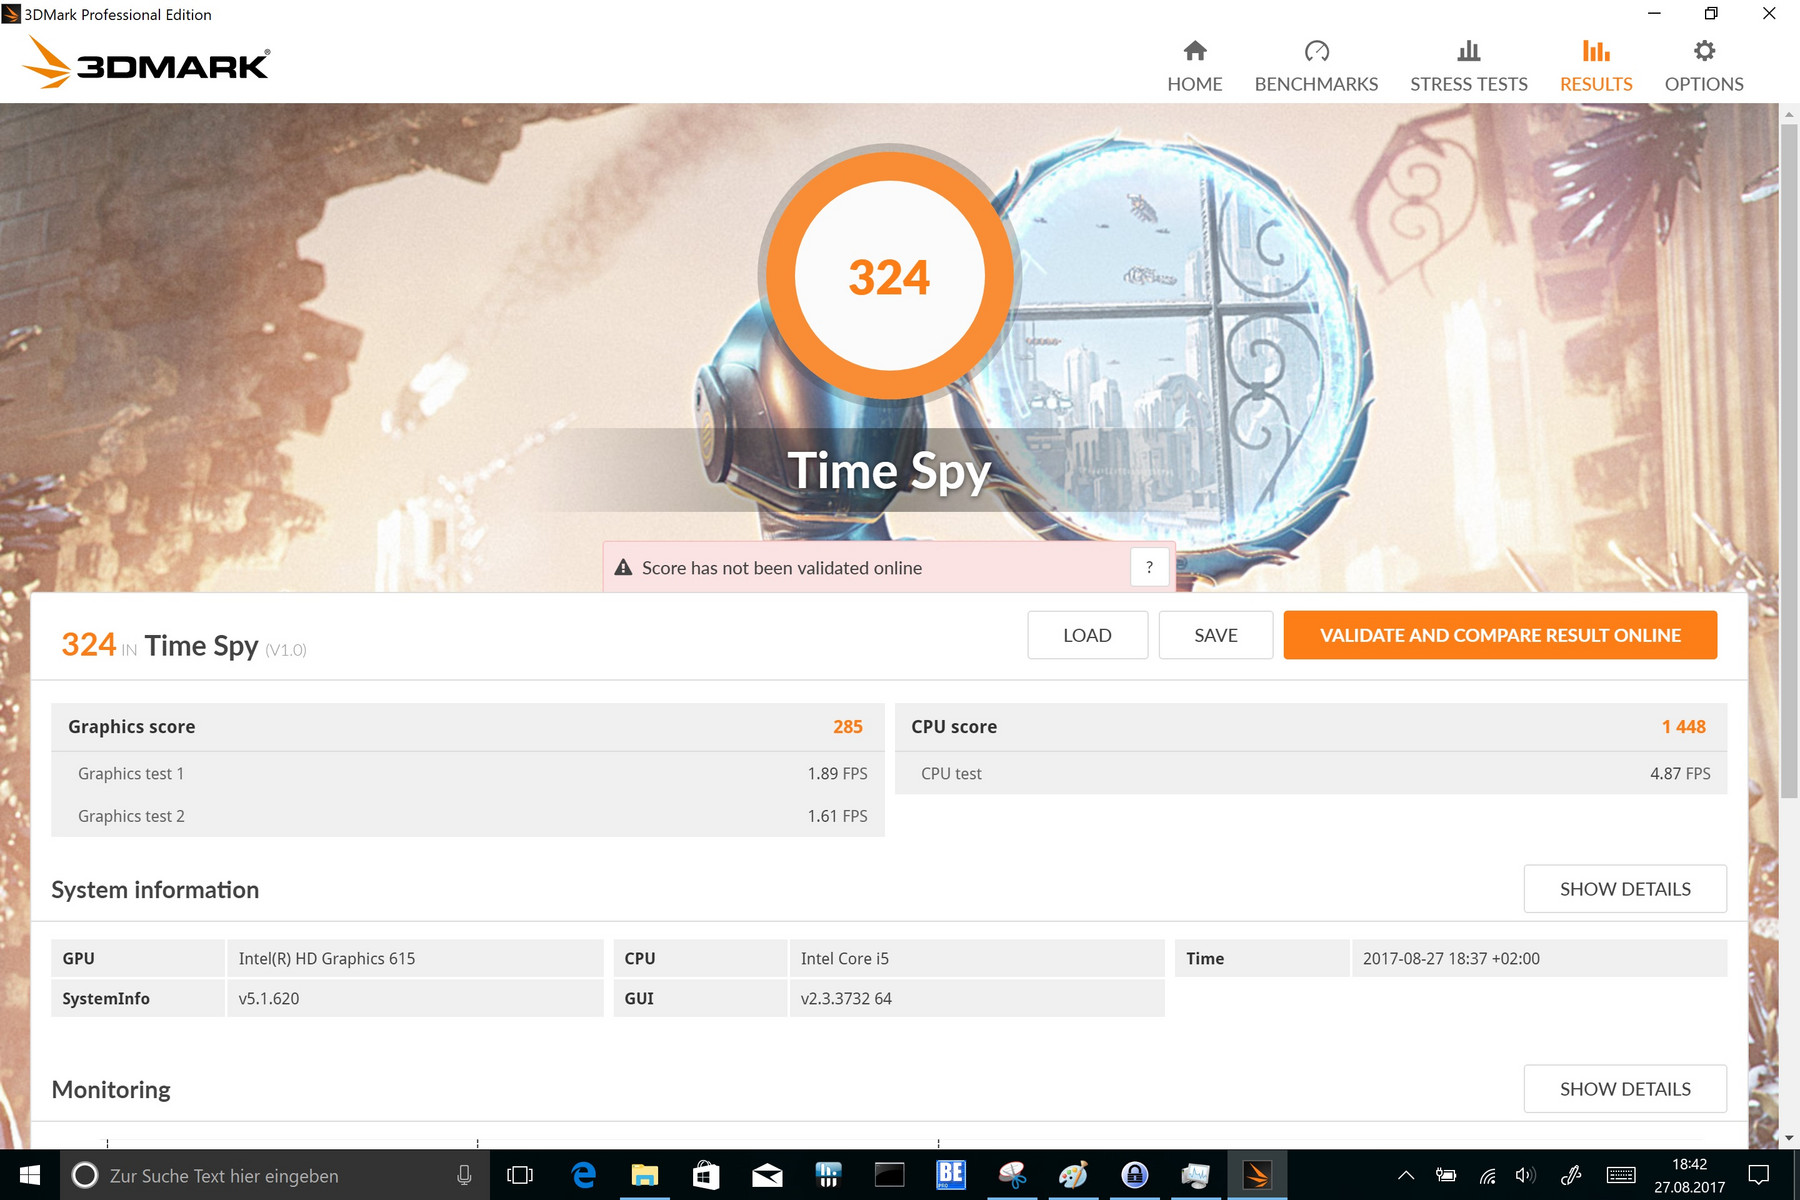Click the Graphics score value 285
Image resolution: width=1800 pixels, height=1200 pixels.
pyautogui.click(x=847, y=727)
